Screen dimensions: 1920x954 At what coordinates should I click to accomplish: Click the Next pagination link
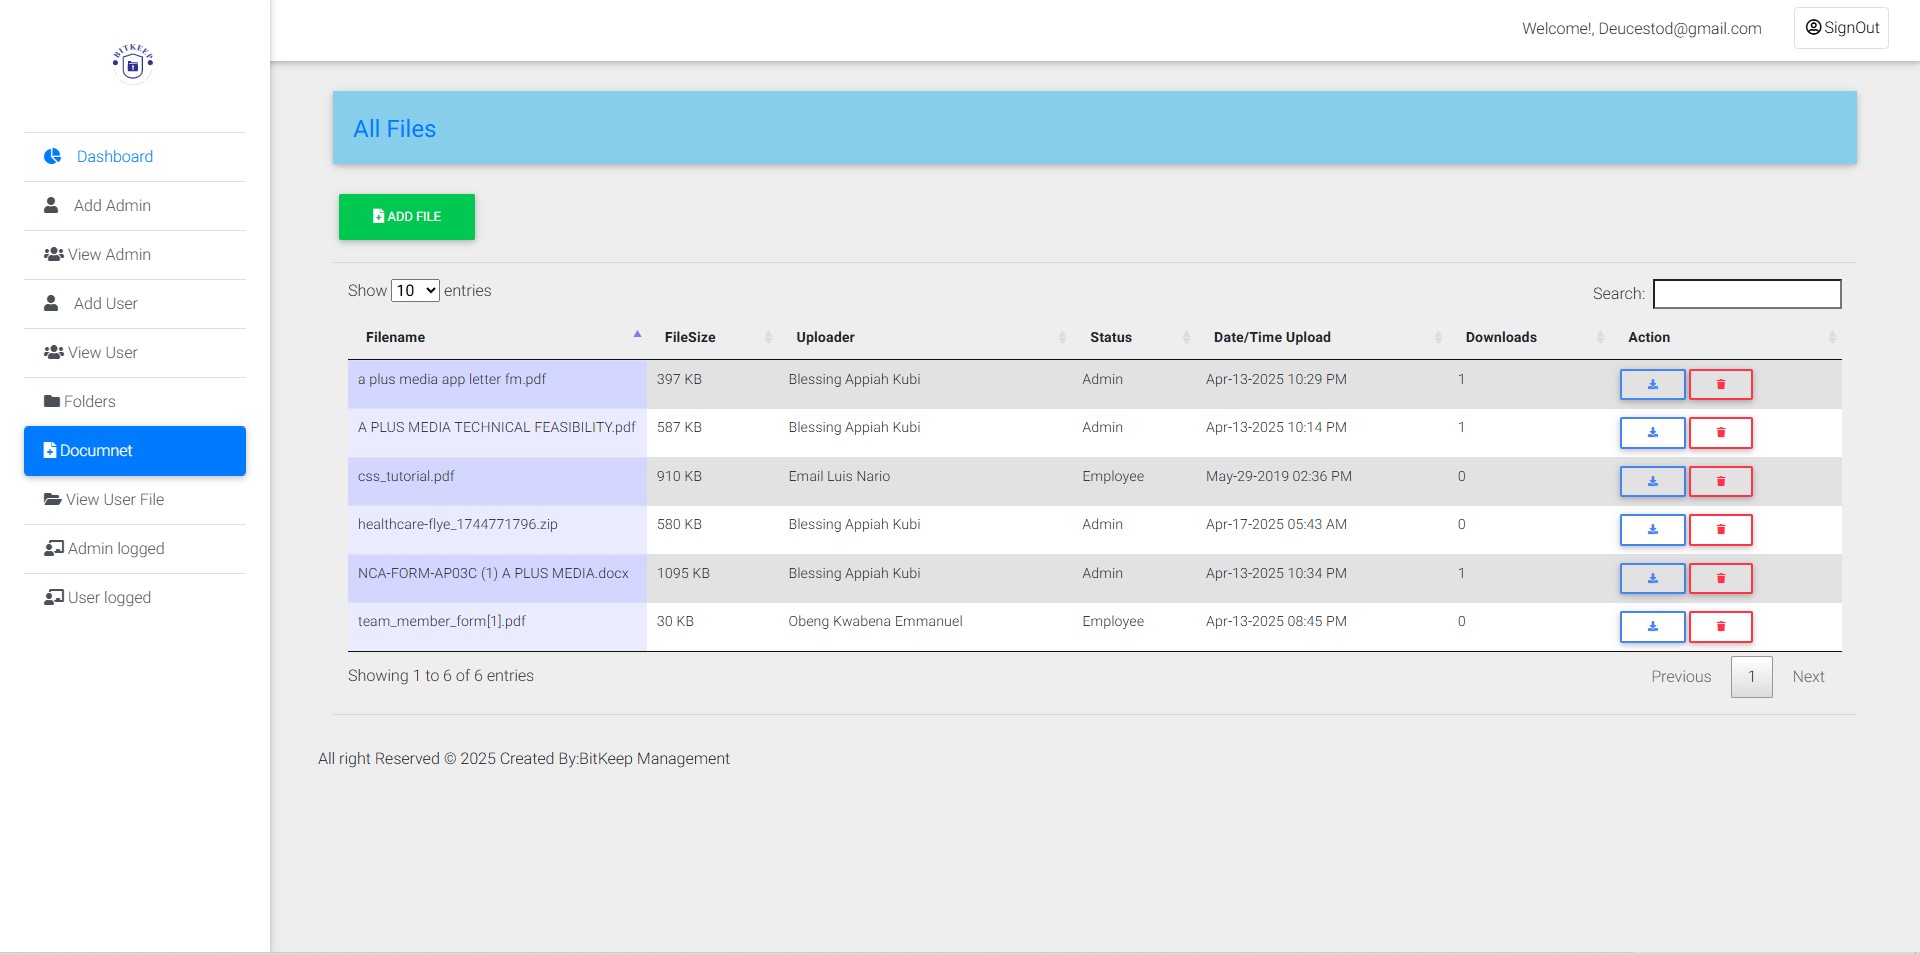[1808, 677]
